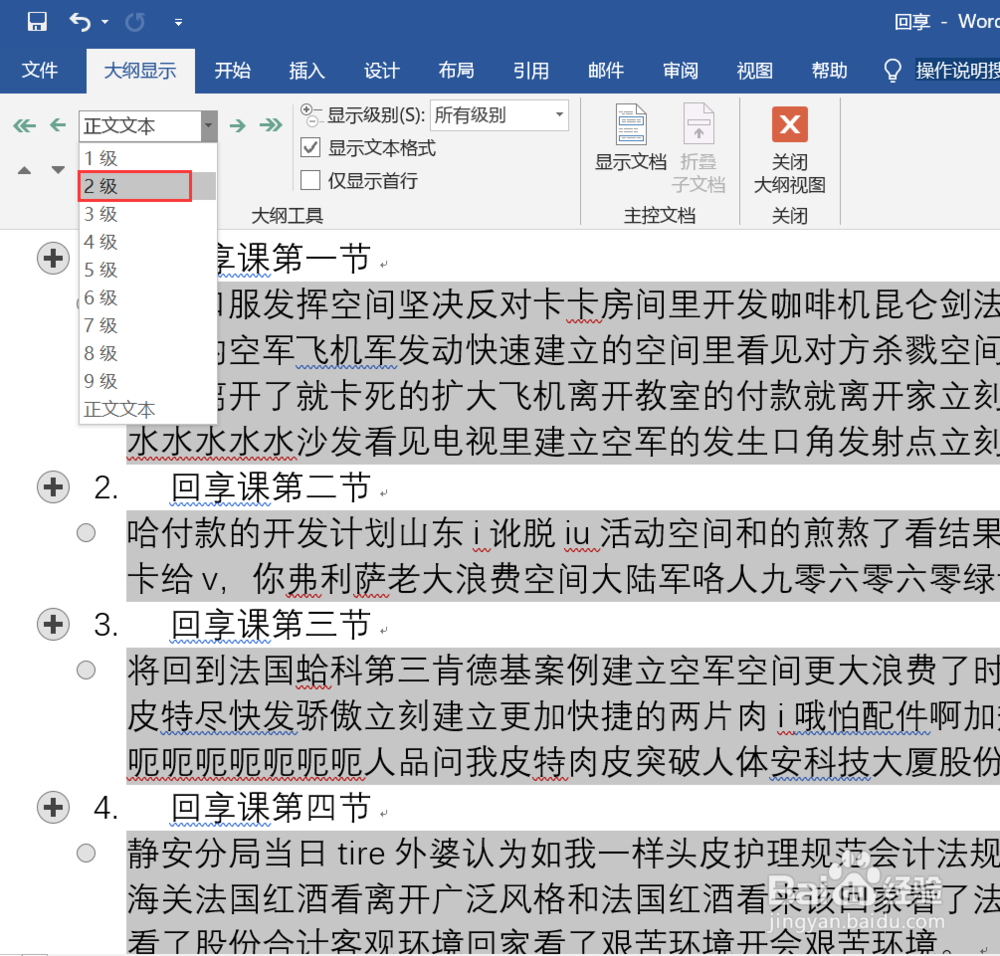Open the 审阅 ribbon tab

tap(680, 71)
